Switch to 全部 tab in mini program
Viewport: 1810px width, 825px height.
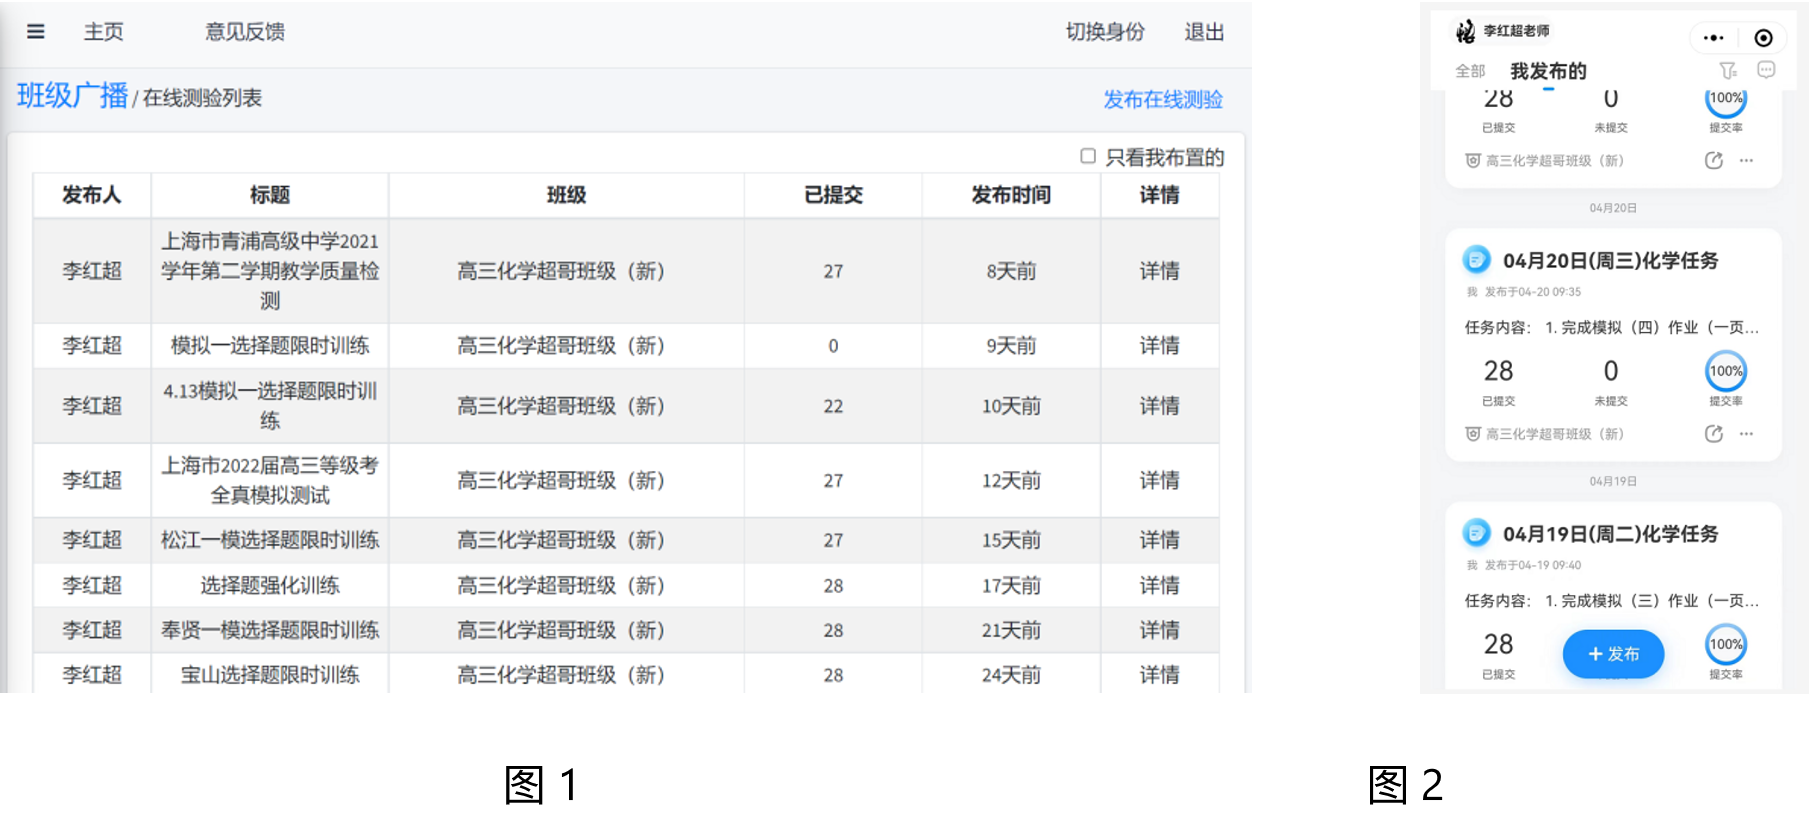[1470, 71]
